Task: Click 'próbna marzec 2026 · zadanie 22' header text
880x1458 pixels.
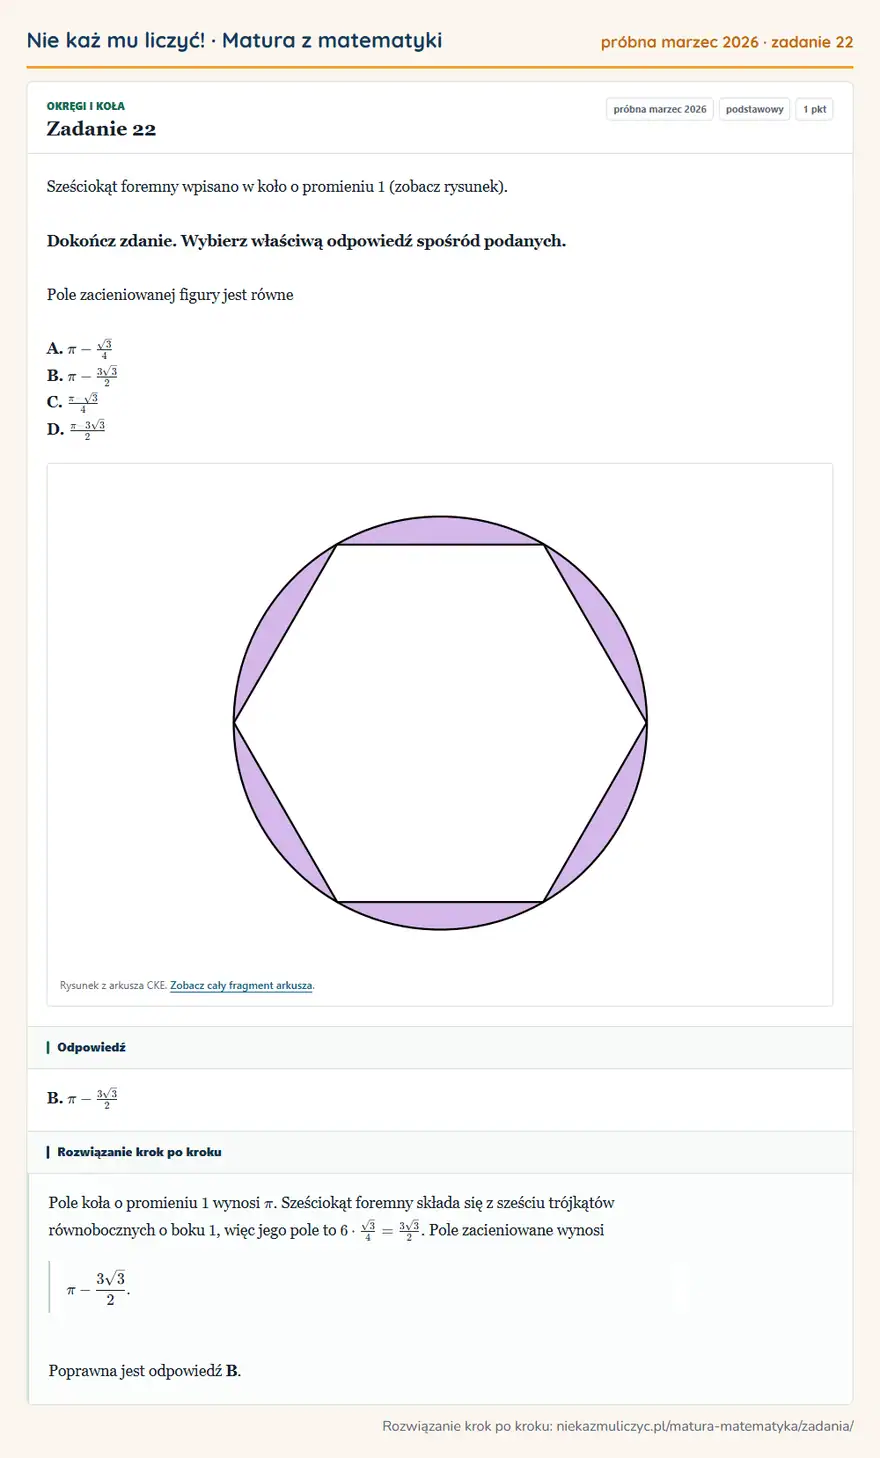Action: (x=727, y=42)
